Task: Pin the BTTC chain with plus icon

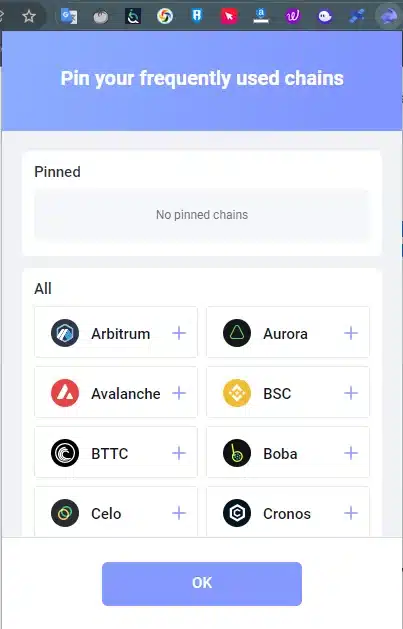Action: coord(179,453)
